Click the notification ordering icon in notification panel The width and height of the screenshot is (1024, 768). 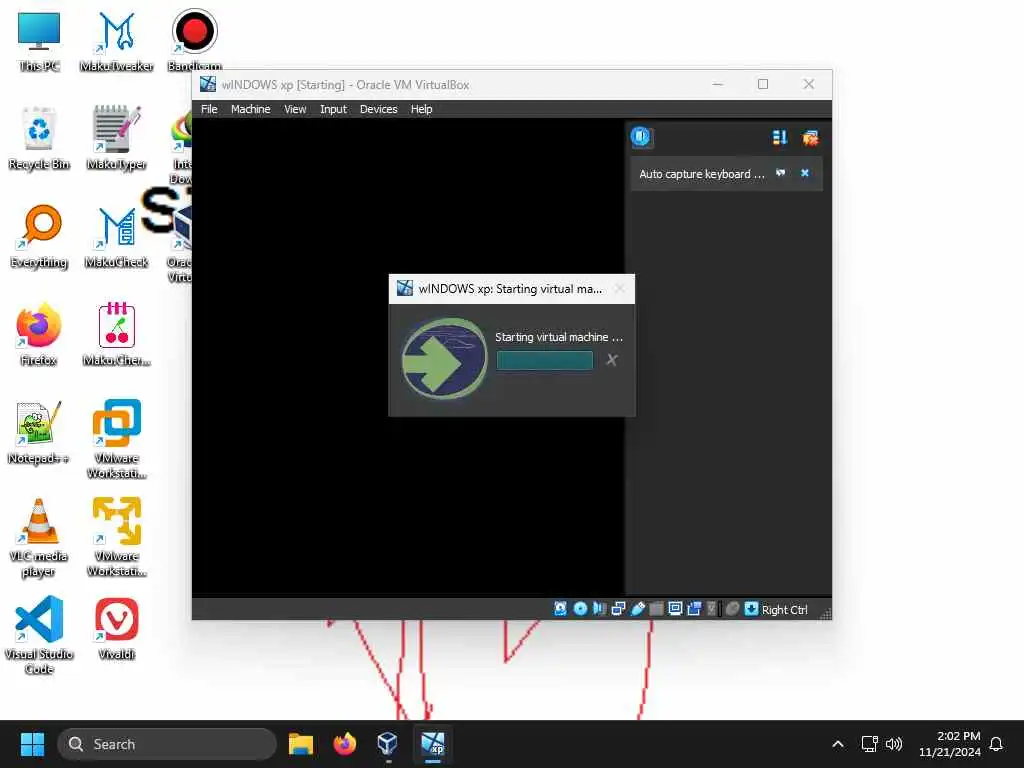tap(780, 137)
